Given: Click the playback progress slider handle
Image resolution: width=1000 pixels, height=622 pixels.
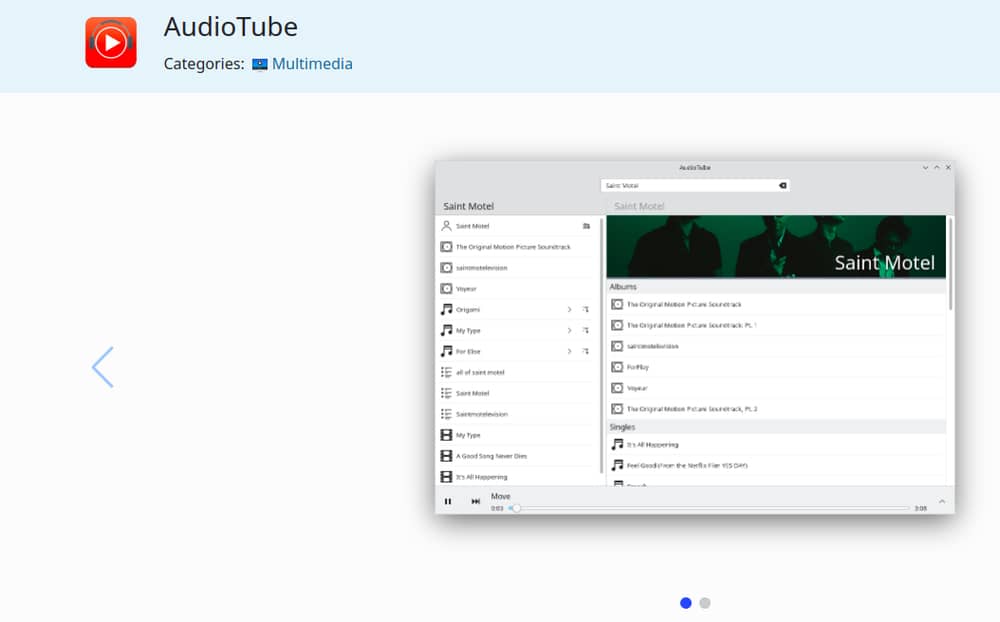Looking at the screenshot, I should coord(516,508).
